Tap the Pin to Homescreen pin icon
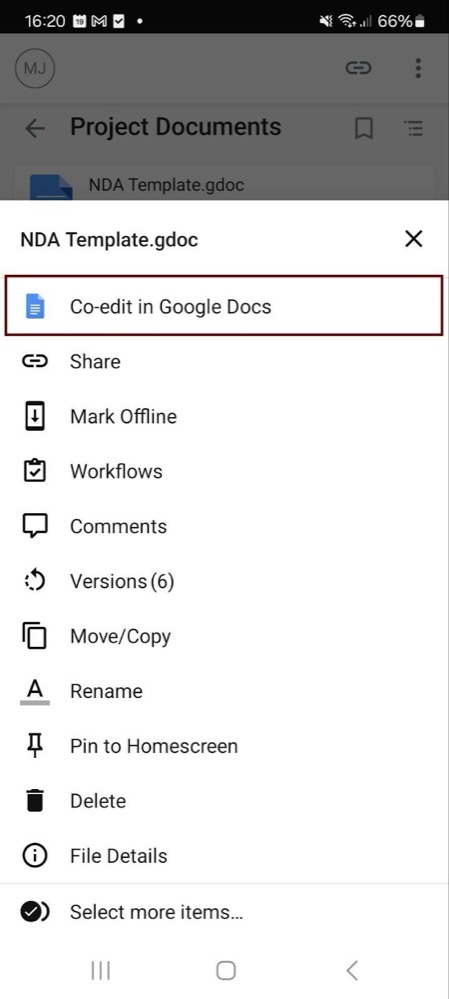The width and height of the screenshot is (449, 999). click(35, 746)
